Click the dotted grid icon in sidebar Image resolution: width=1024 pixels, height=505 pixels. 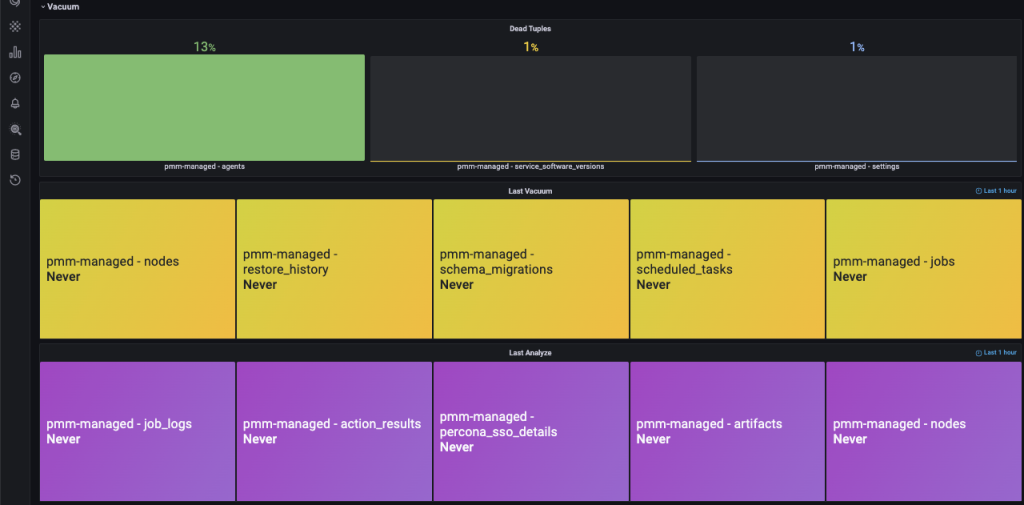coord(15,26)
